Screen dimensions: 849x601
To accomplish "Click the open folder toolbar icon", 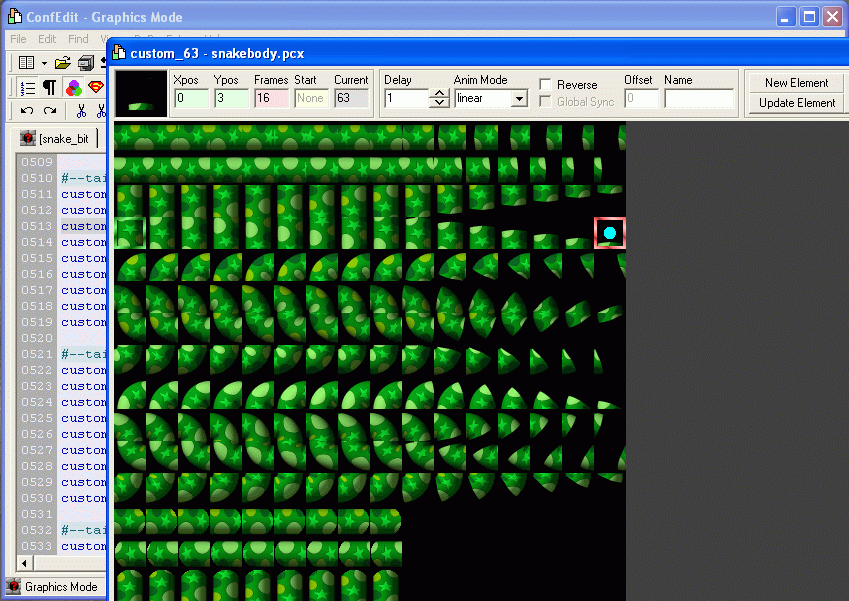I will [x=62, y=63].
